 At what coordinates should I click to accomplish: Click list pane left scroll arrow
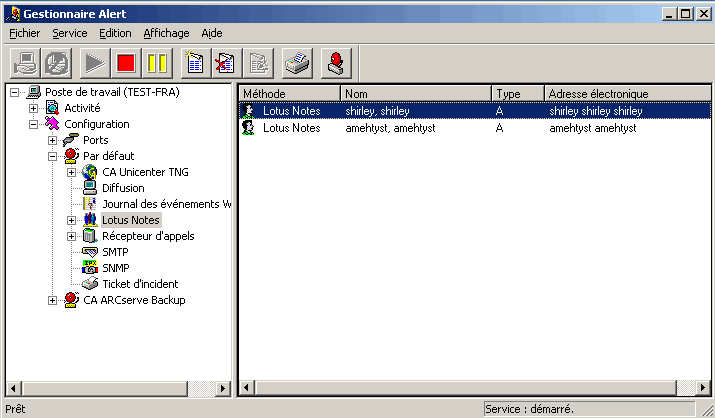247,388
